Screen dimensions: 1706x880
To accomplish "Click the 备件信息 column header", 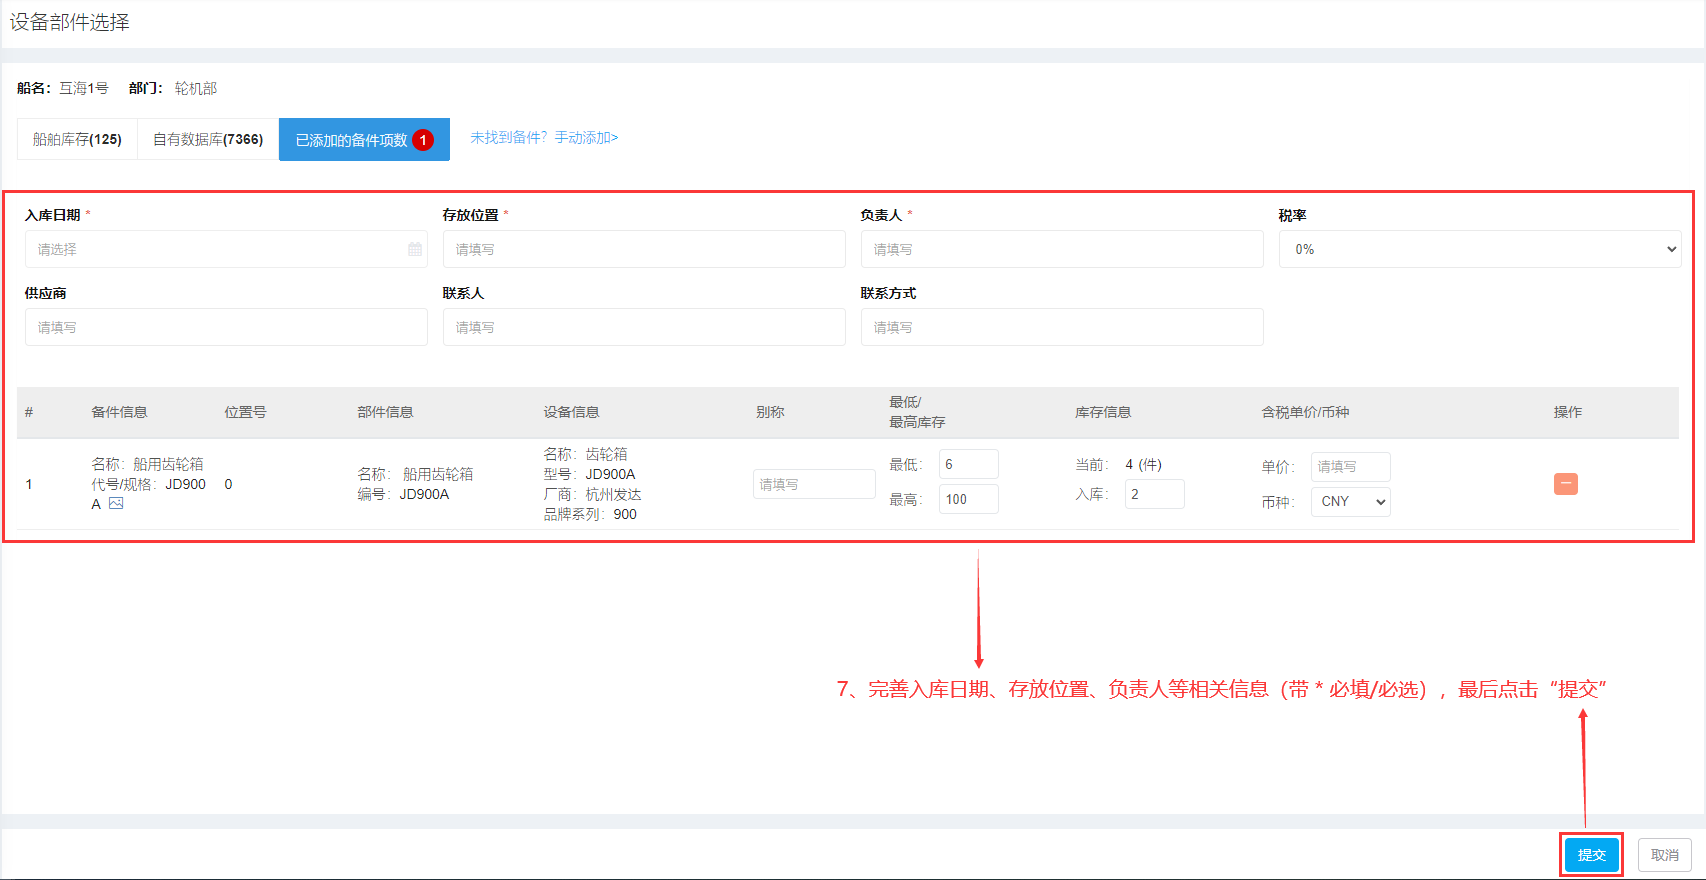I will pyautogui.click(x=119, y=412).
